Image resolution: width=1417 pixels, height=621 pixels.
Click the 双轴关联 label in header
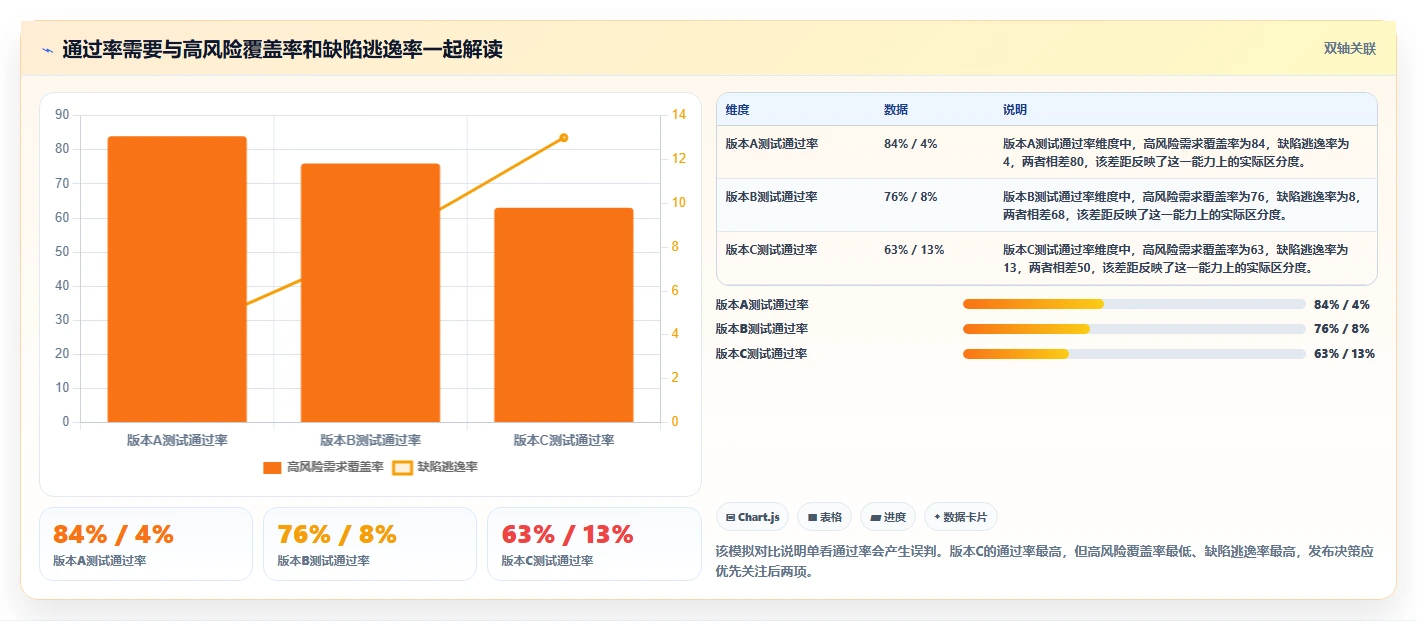1350,49
